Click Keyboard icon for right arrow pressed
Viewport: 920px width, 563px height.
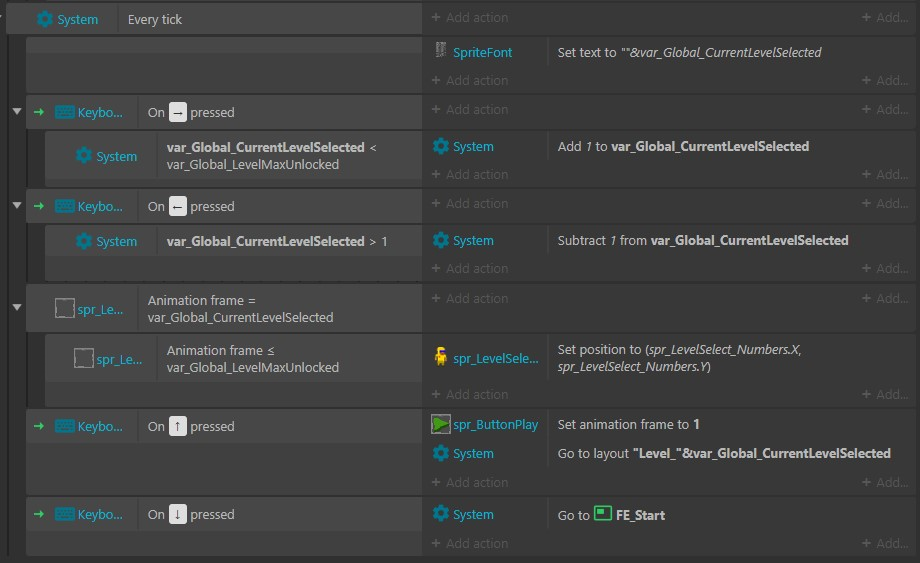click(x=65, y=112)
